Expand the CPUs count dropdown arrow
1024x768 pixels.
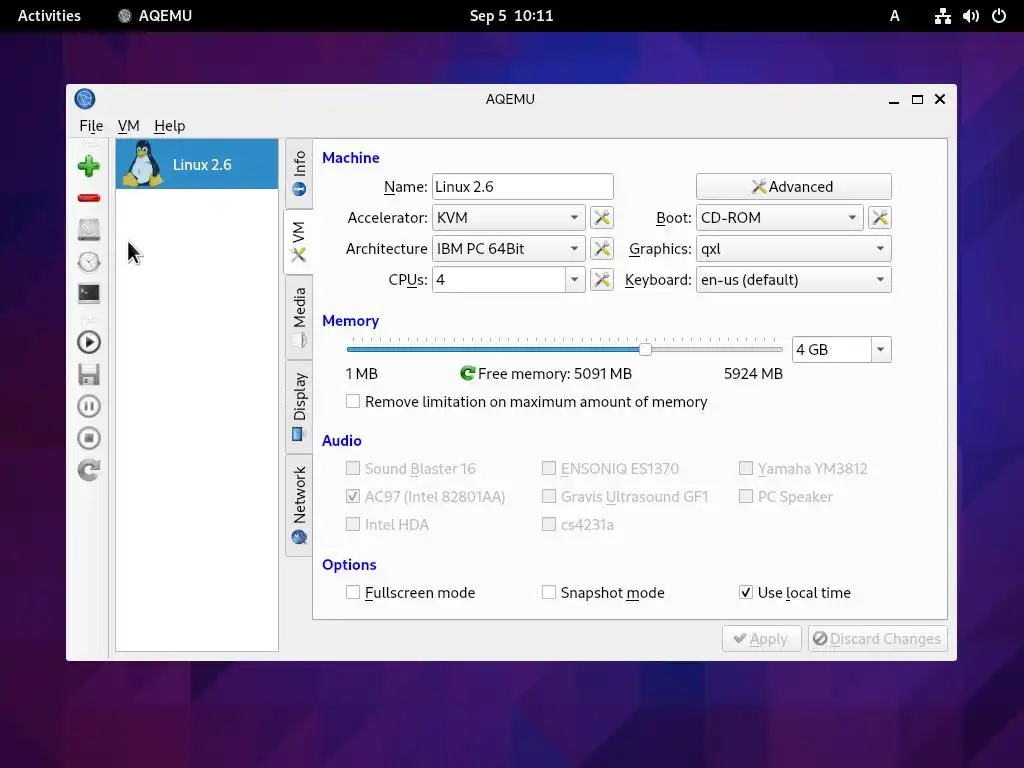point(574,280)
